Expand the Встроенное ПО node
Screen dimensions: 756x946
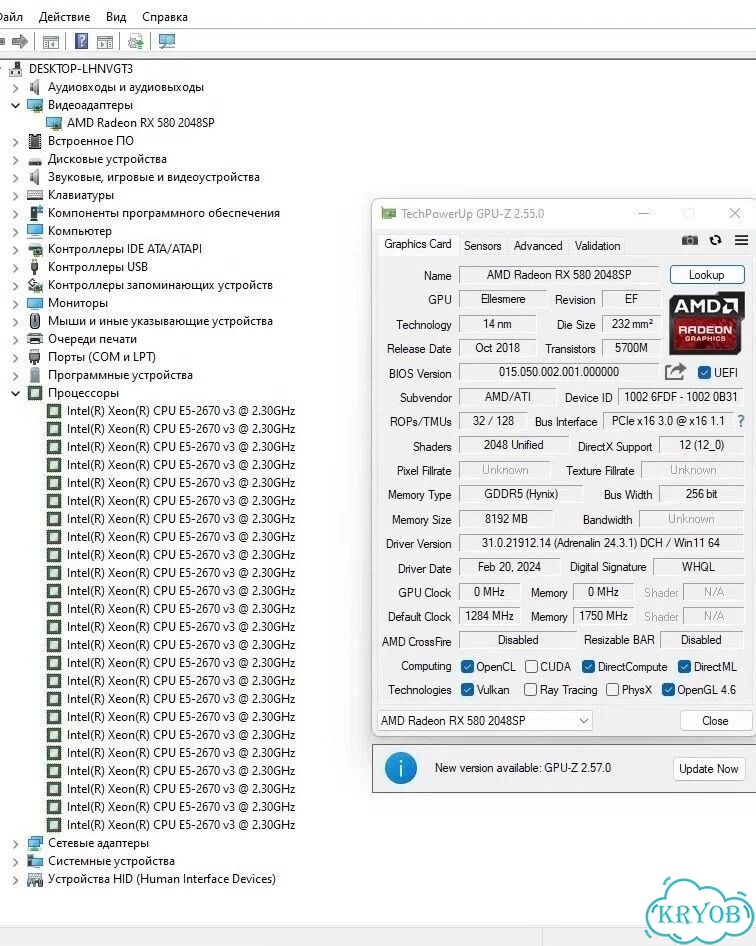click(x=16, y=142)
